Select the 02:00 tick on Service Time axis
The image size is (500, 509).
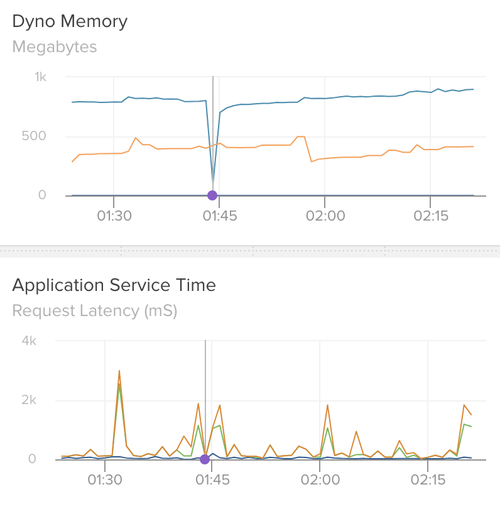(320, 480)
